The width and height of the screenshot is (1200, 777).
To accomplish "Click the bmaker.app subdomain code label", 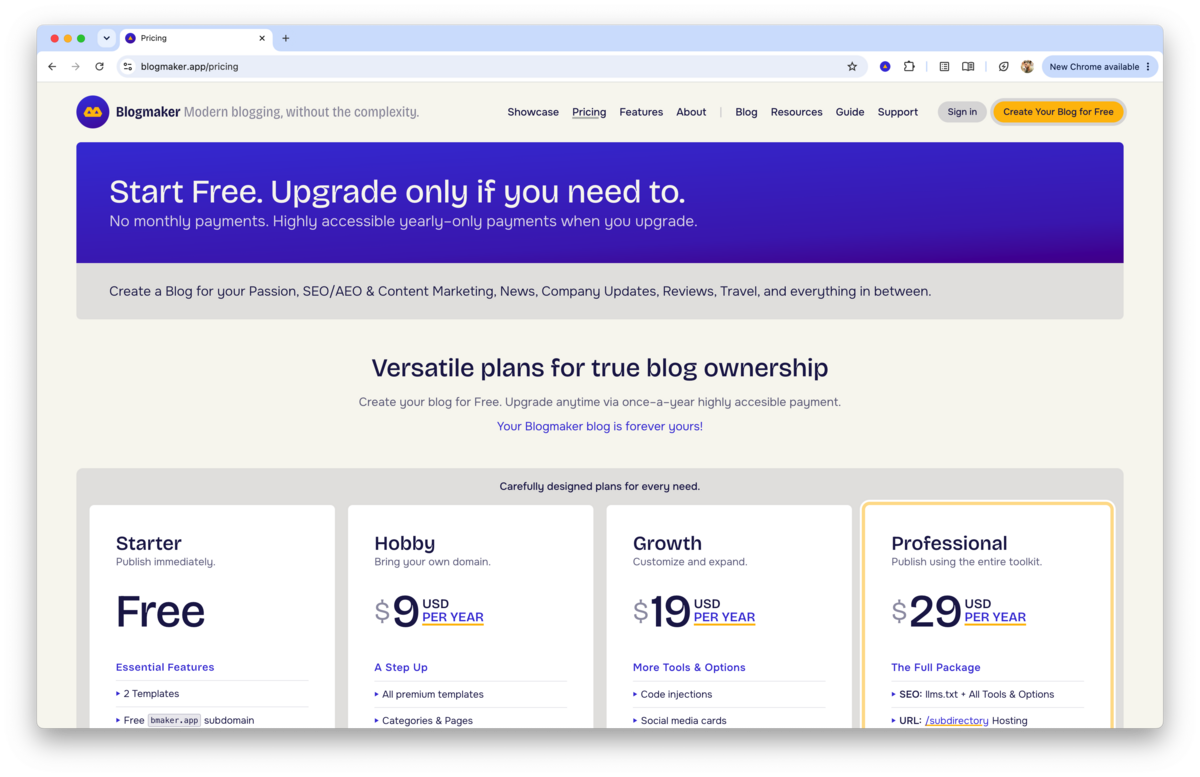I will (x=174, y=720).
